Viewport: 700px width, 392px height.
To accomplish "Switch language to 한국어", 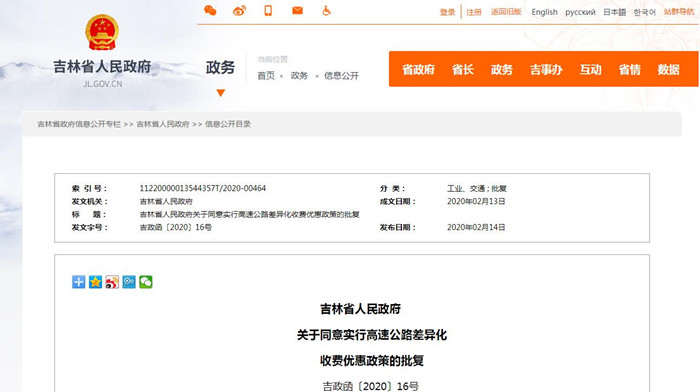I will tap(645, 12).
